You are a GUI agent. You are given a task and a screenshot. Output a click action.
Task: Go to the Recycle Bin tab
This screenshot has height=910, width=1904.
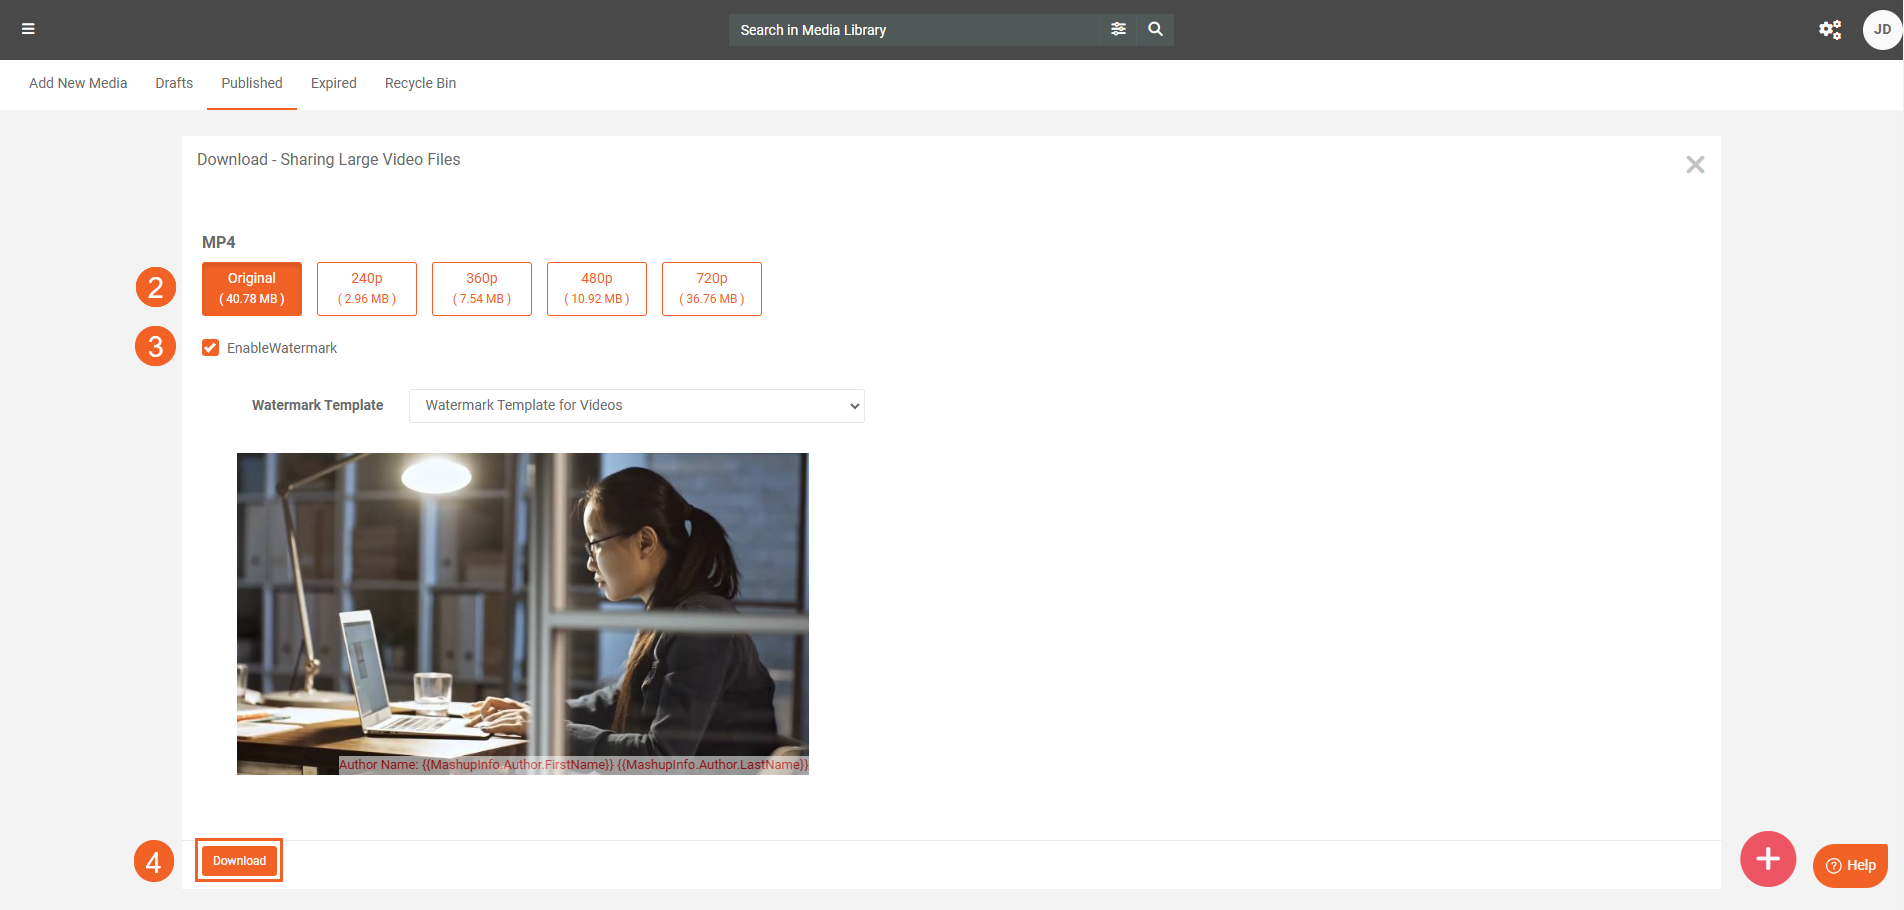(420, 83)
